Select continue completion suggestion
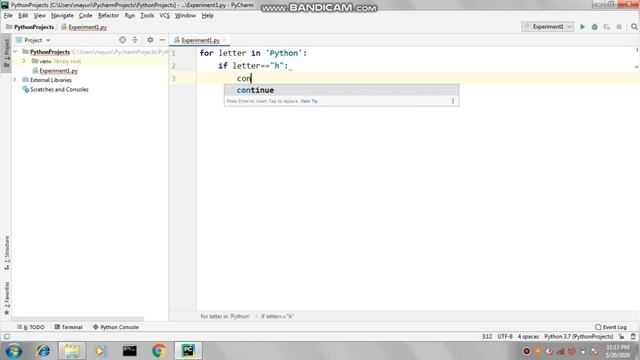Screen dimensions: 640x360 click(x=341, y=90)
